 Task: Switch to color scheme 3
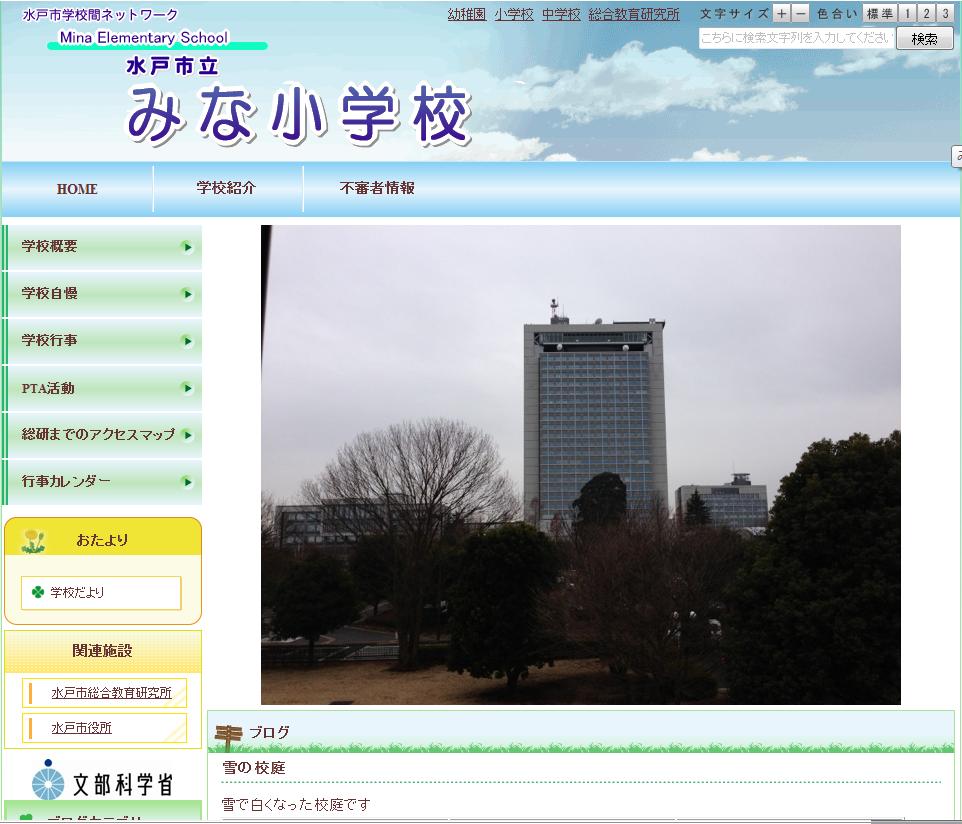click(x=945, y=13)
